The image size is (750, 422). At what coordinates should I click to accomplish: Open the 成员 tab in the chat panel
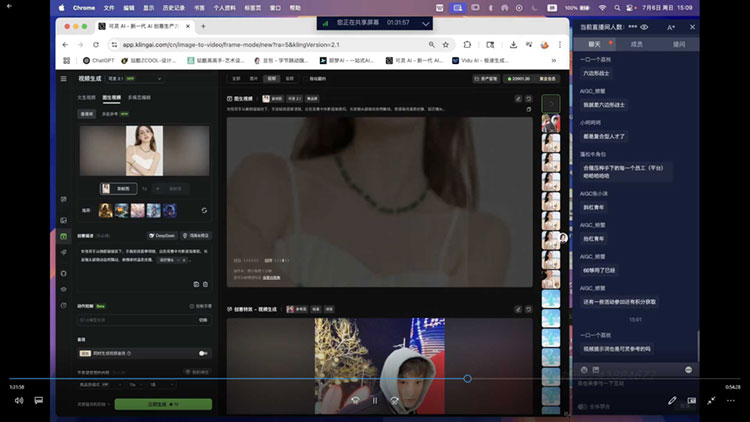coord(636,44)
